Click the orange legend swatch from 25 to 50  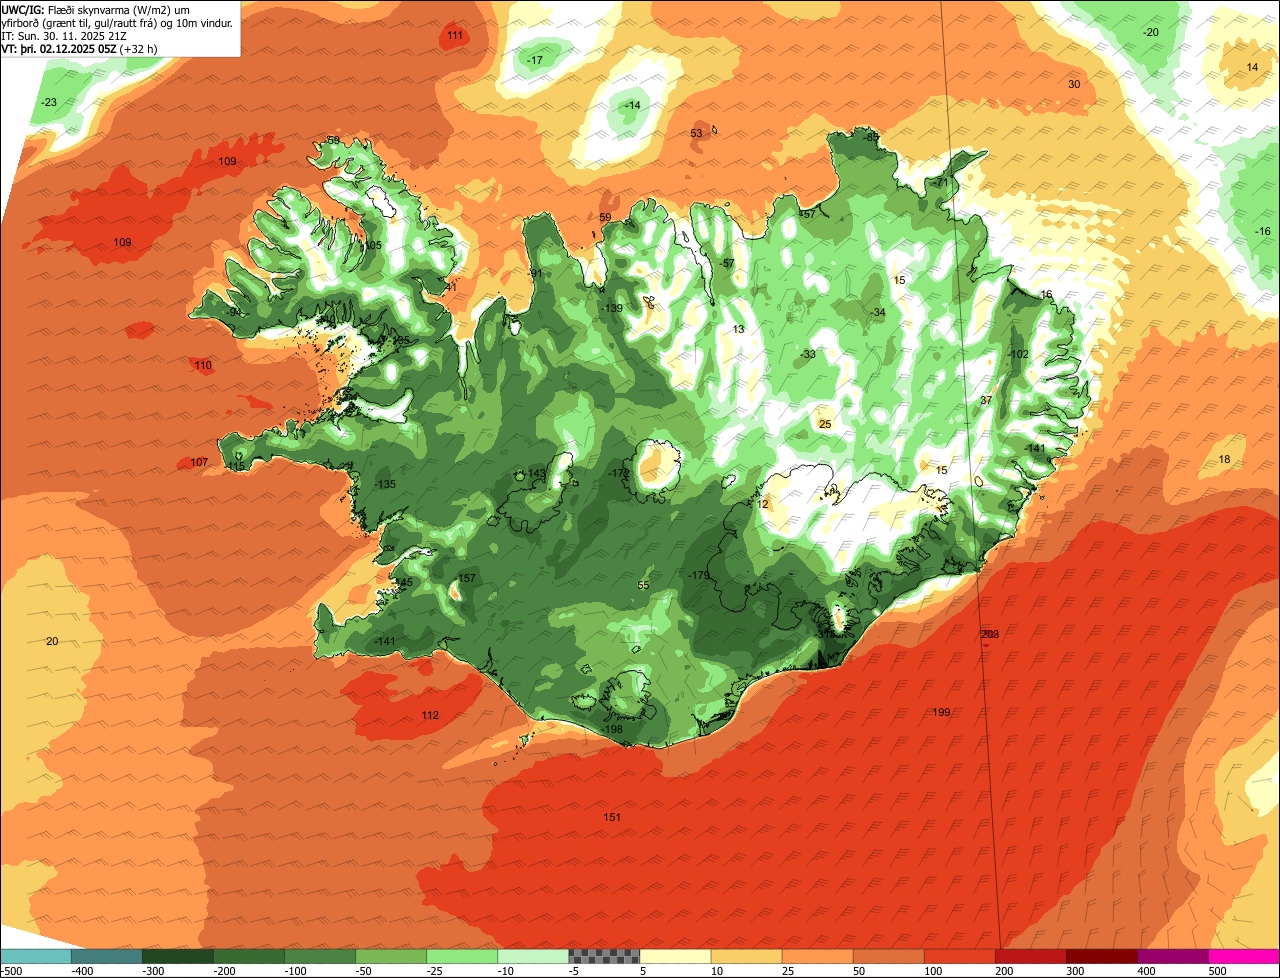817,955
